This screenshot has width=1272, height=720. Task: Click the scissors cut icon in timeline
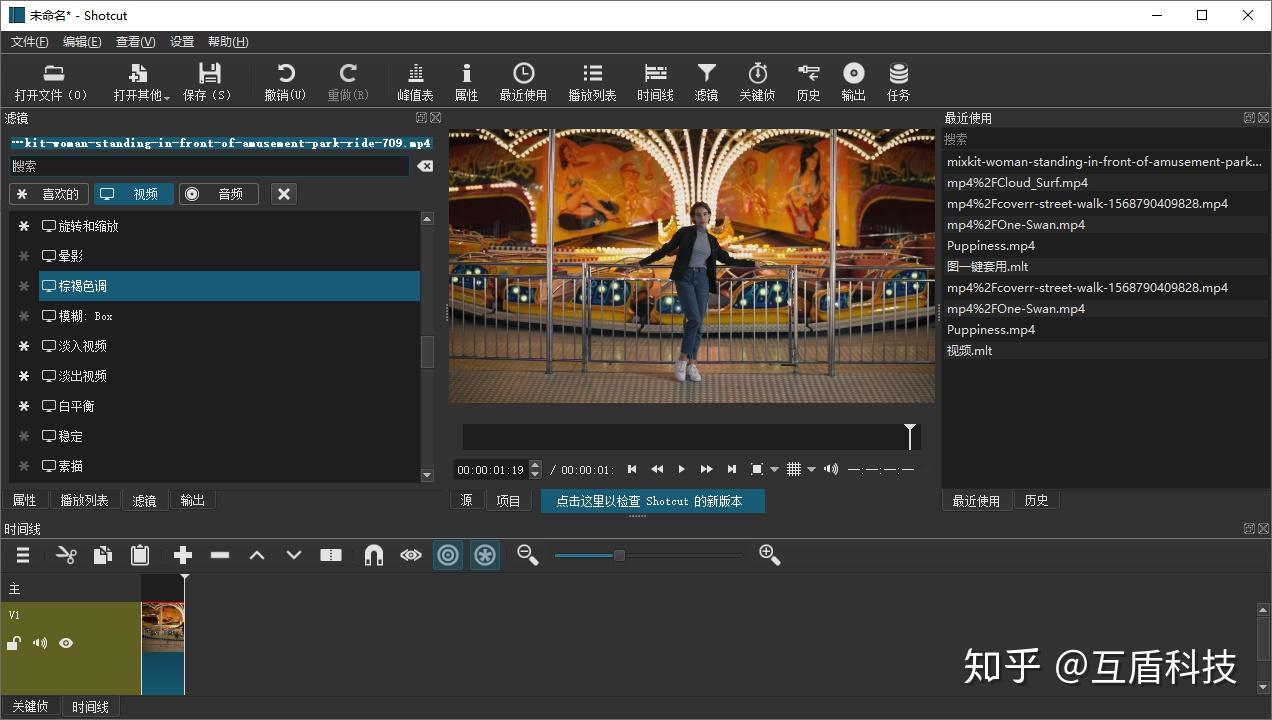[x=66, y=555]
